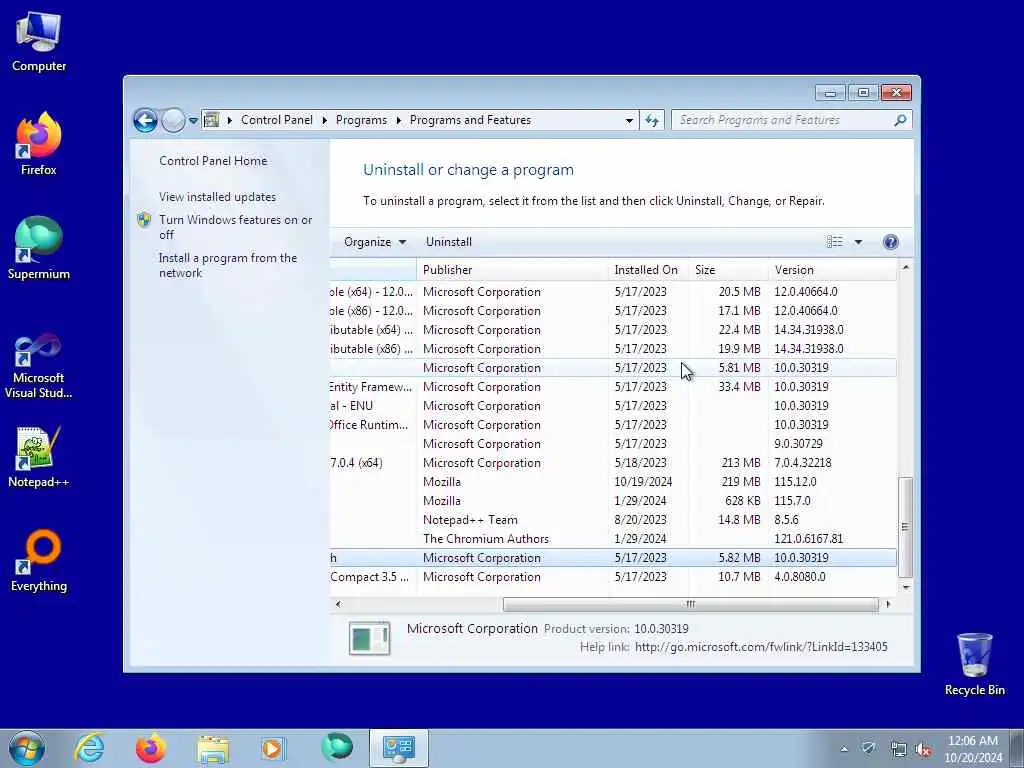Launch Windows Media Player from the taskbar

(272, 748)
